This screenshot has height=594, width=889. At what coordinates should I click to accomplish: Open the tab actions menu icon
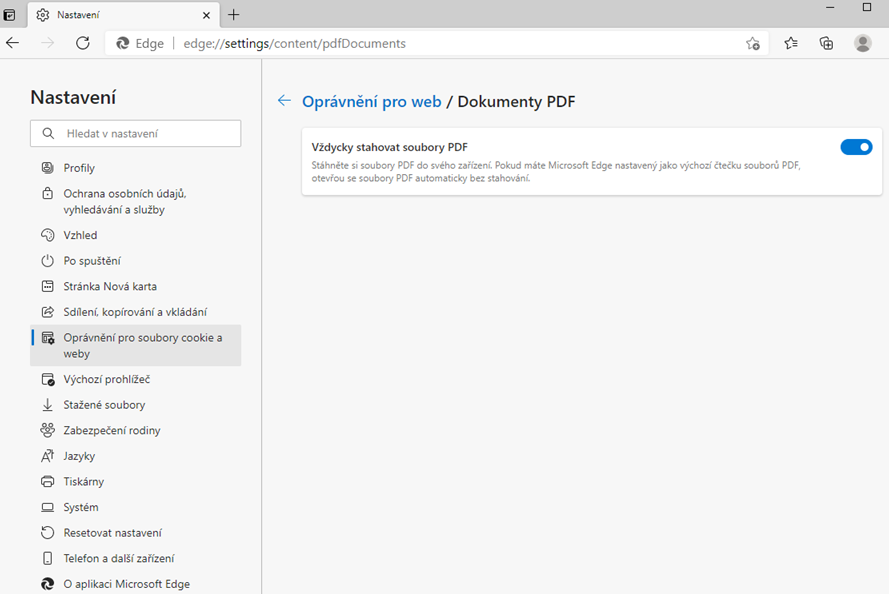pyautogui.click(x=9, y=15)
